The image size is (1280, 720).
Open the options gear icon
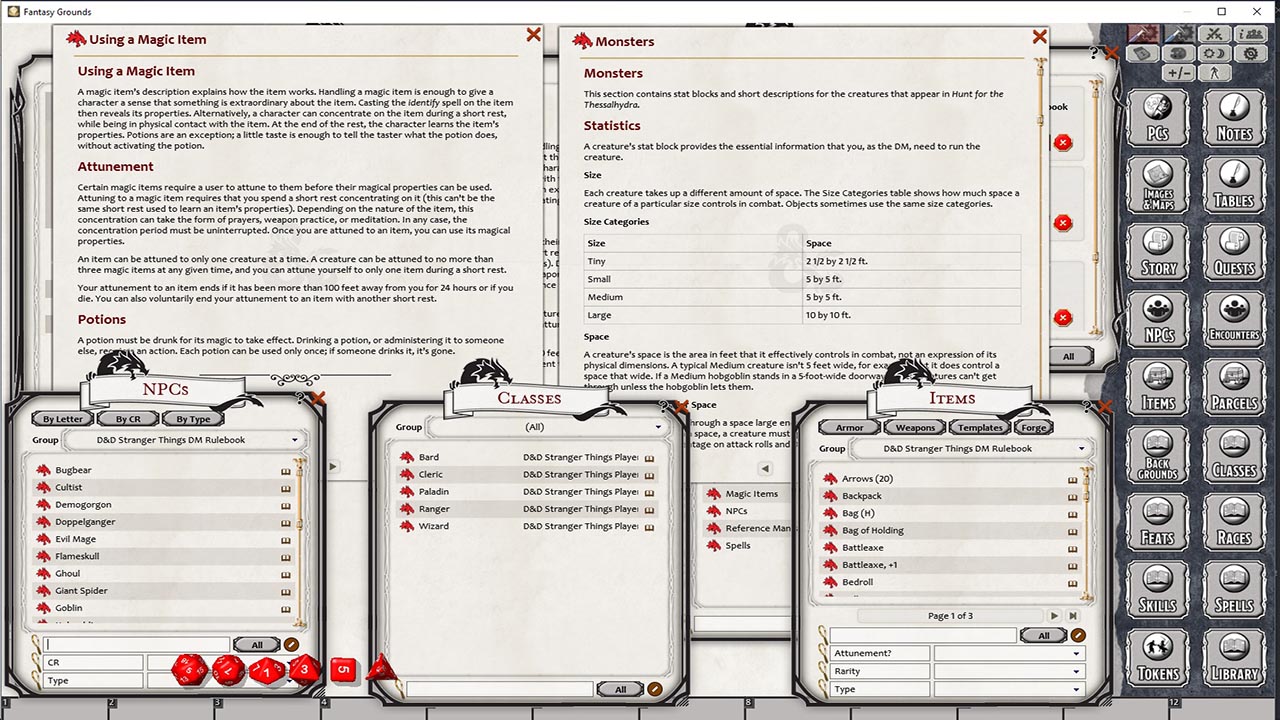[x=1250, y=54]
